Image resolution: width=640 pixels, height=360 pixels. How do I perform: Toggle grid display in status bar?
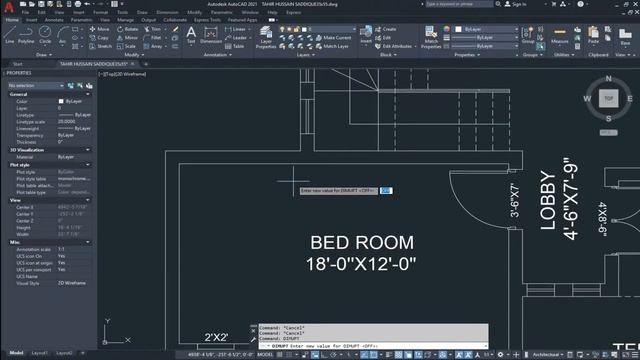point(280,355)
